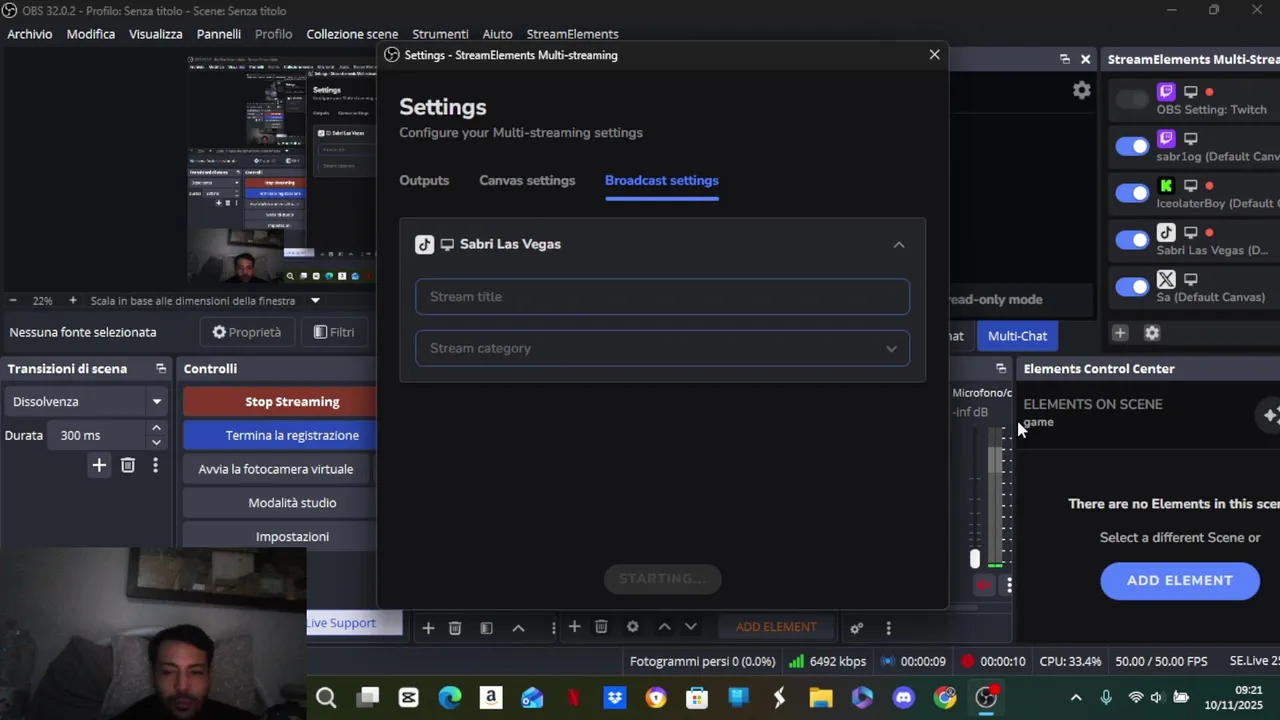Open multi-streaming settings gear beside the plus icon
Viewport: 1280px width, 720px height.
(1152, 333)
